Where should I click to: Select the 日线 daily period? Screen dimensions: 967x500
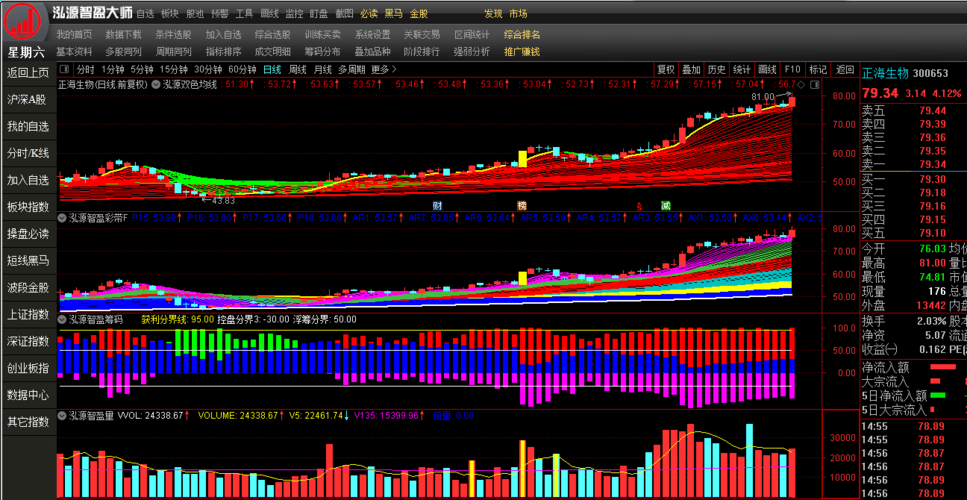pos(272,69)
